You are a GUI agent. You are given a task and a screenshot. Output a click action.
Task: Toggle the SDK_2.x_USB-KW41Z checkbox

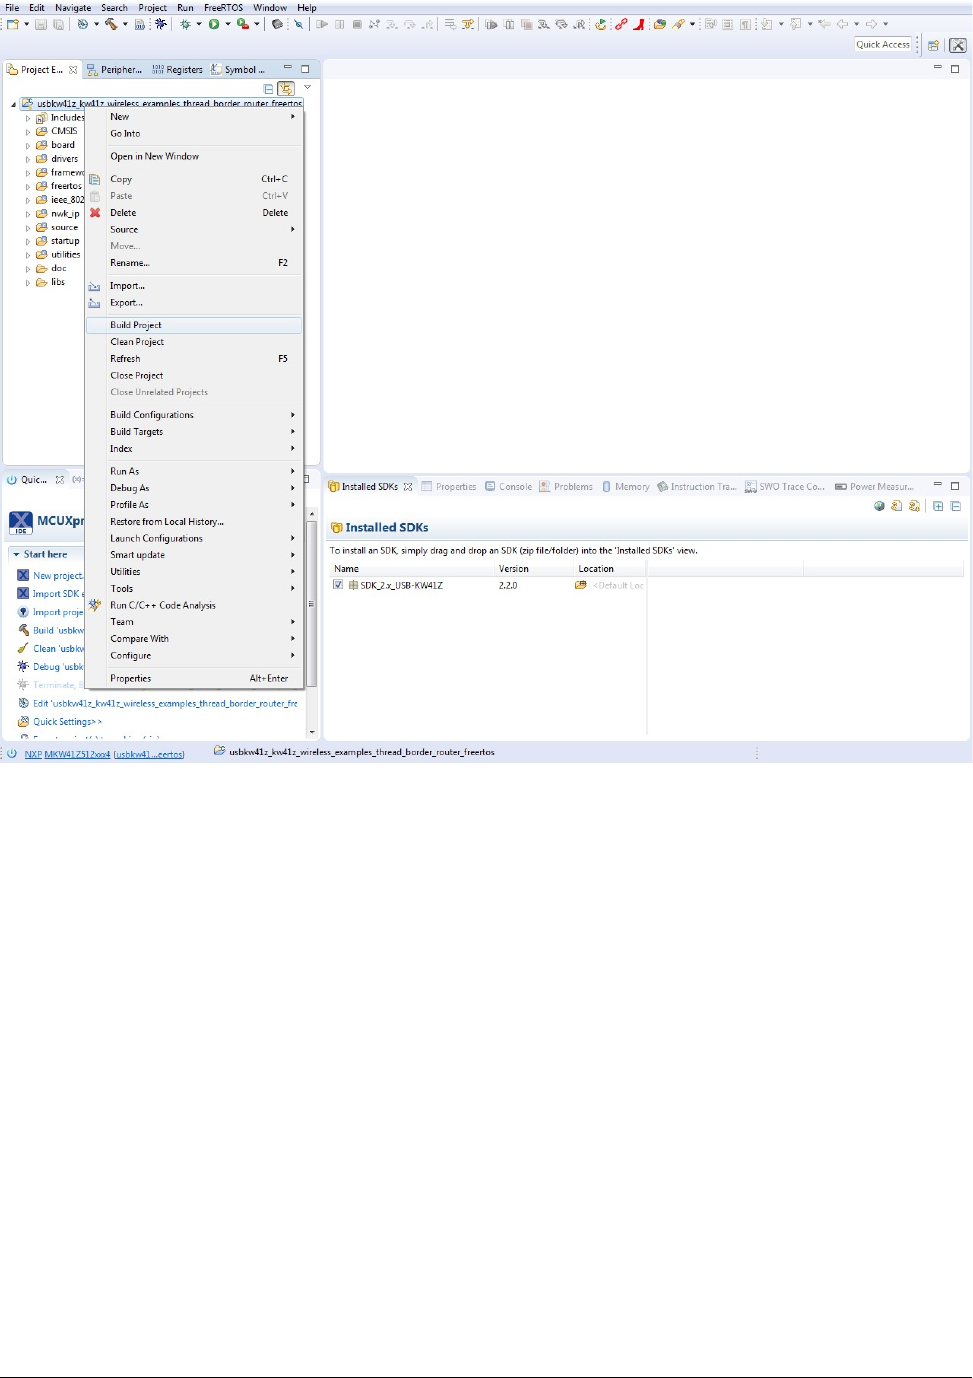pyautogui.click(x=338, y=585)
